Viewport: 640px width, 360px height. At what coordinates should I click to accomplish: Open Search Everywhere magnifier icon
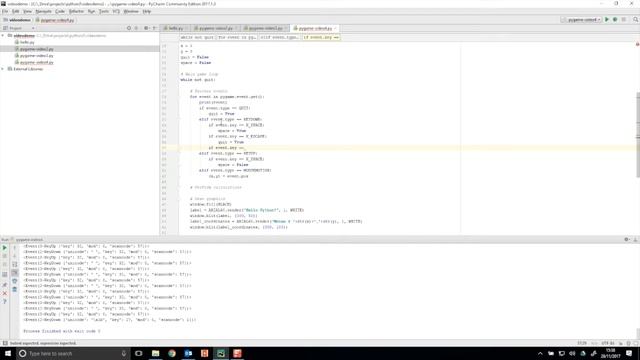click(636, 20)
